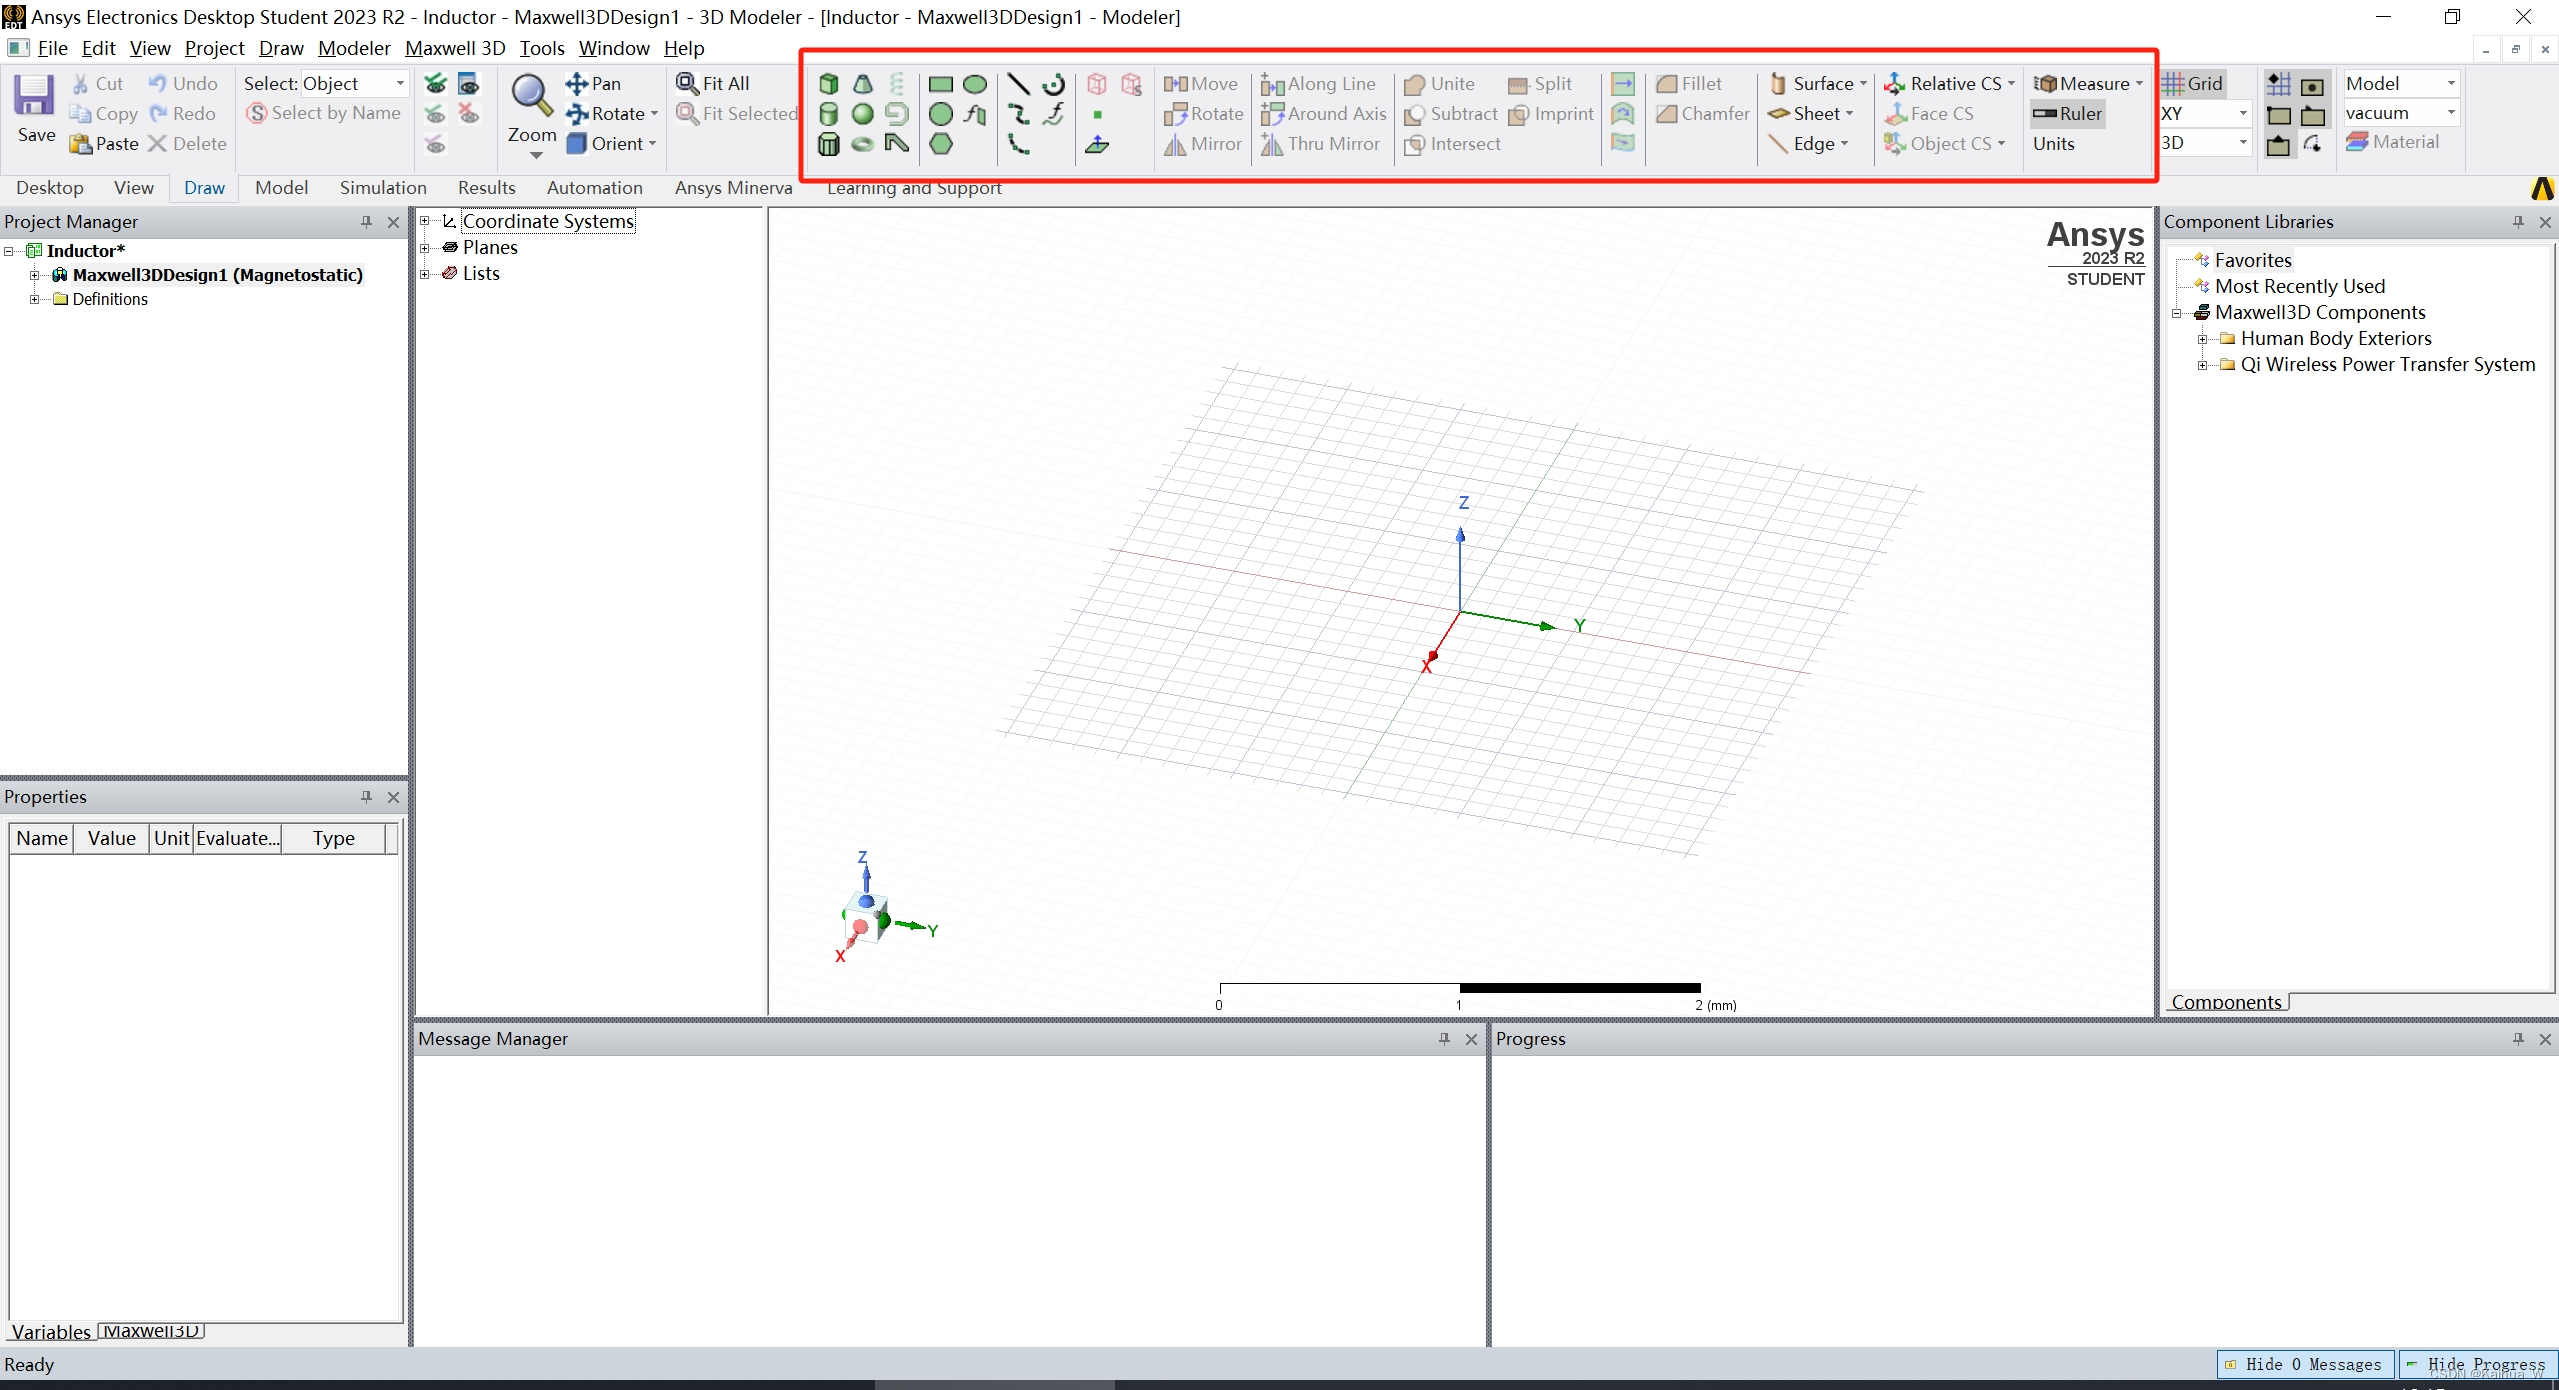Screen dimensions: 2559x1390
Task: Pin the Project Manager panel
Action: [366, 222]
